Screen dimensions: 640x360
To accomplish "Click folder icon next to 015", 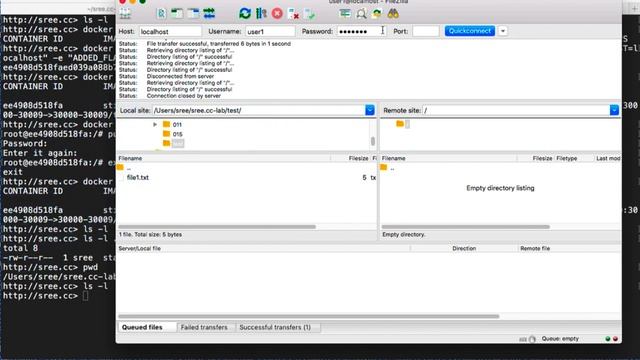I will click(x=167, y=133).
